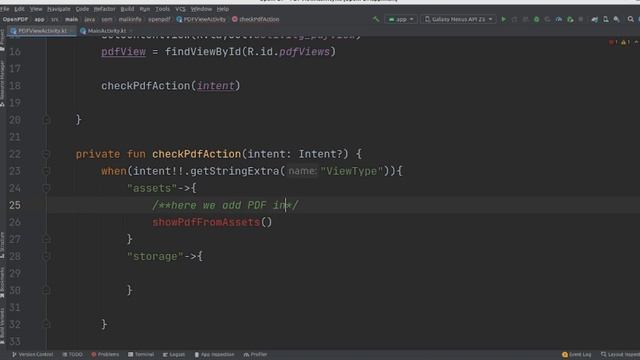
Task: Open the Build menu
Action: [127, 9]
